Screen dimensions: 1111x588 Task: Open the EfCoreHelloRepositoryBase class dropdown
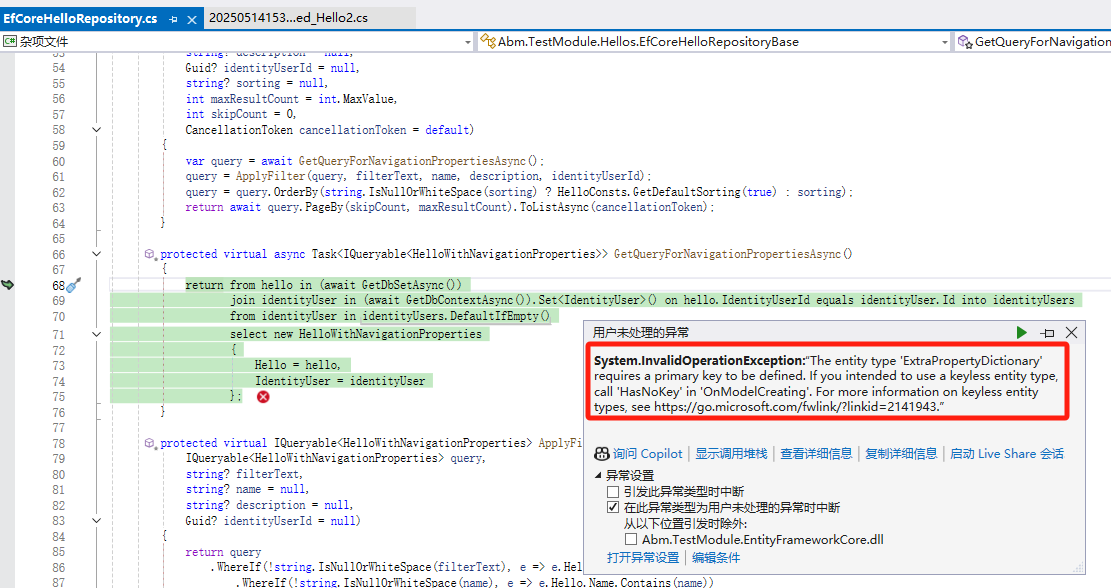[x=944, y=42]
